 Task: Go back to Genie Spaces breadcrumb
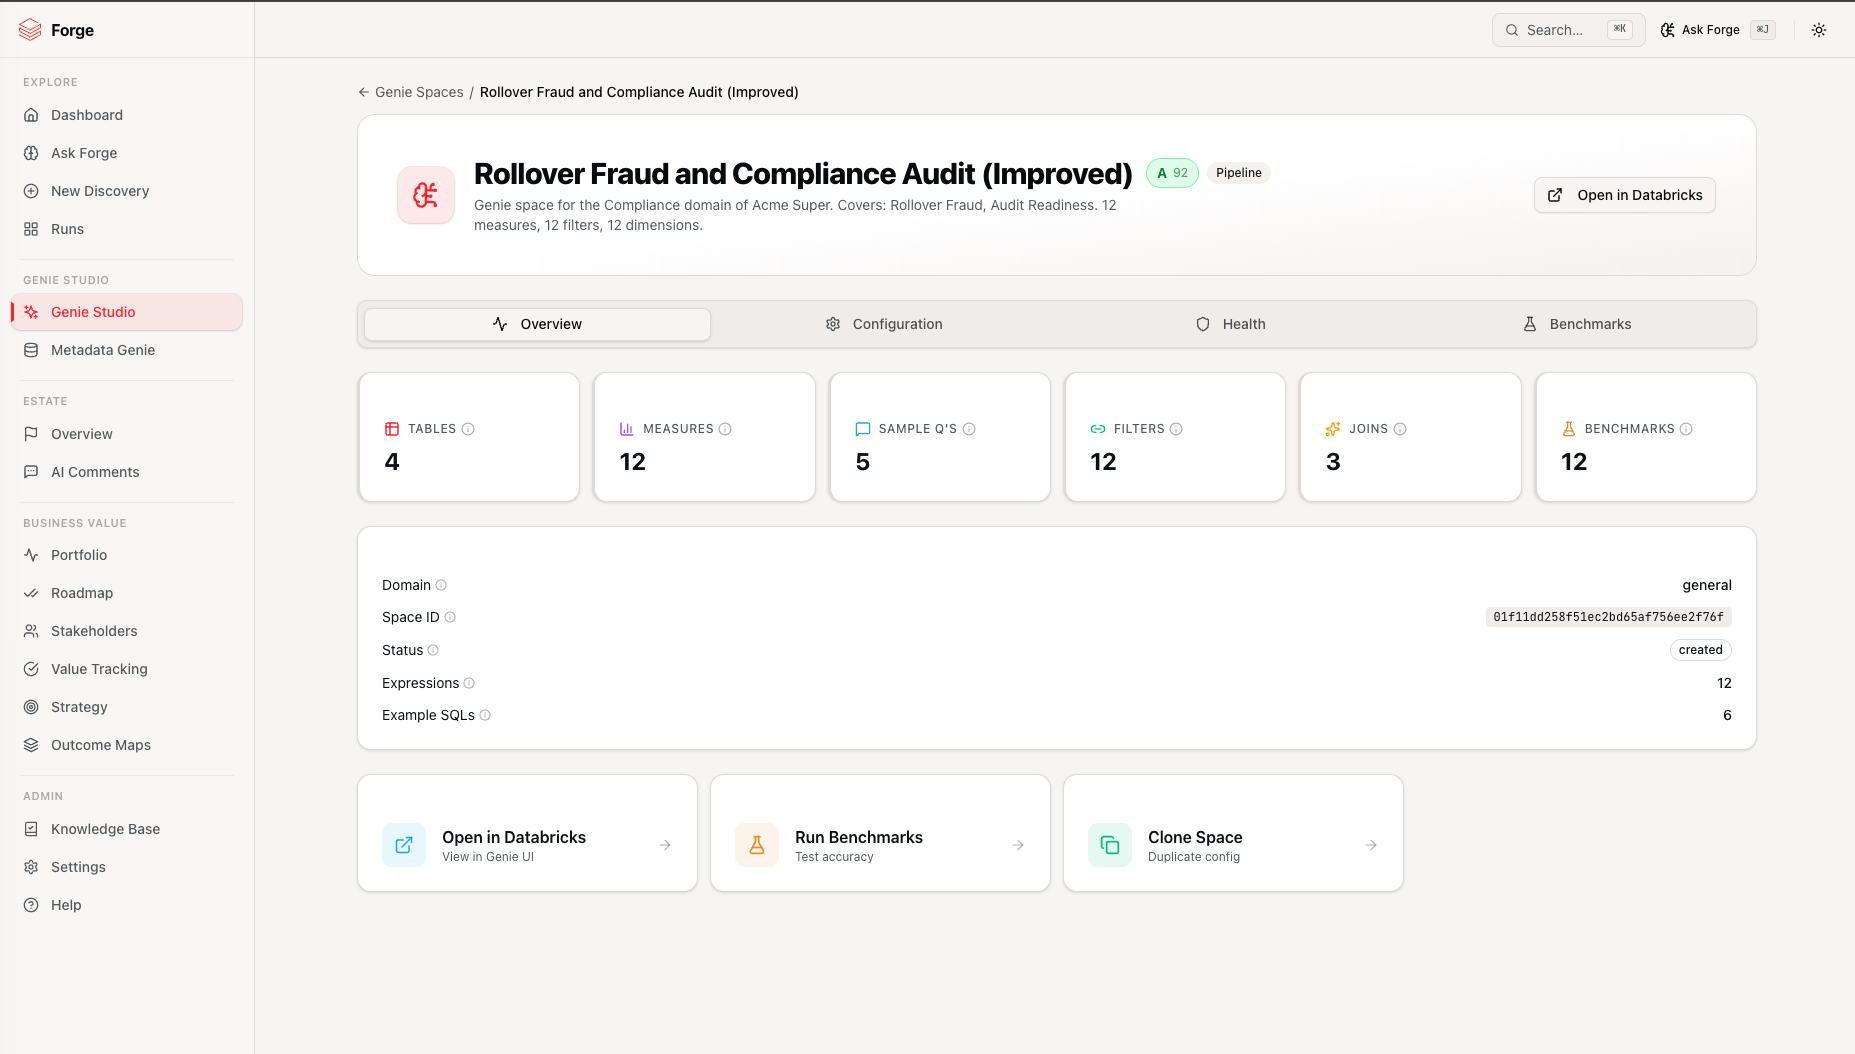tap(419, 92)
